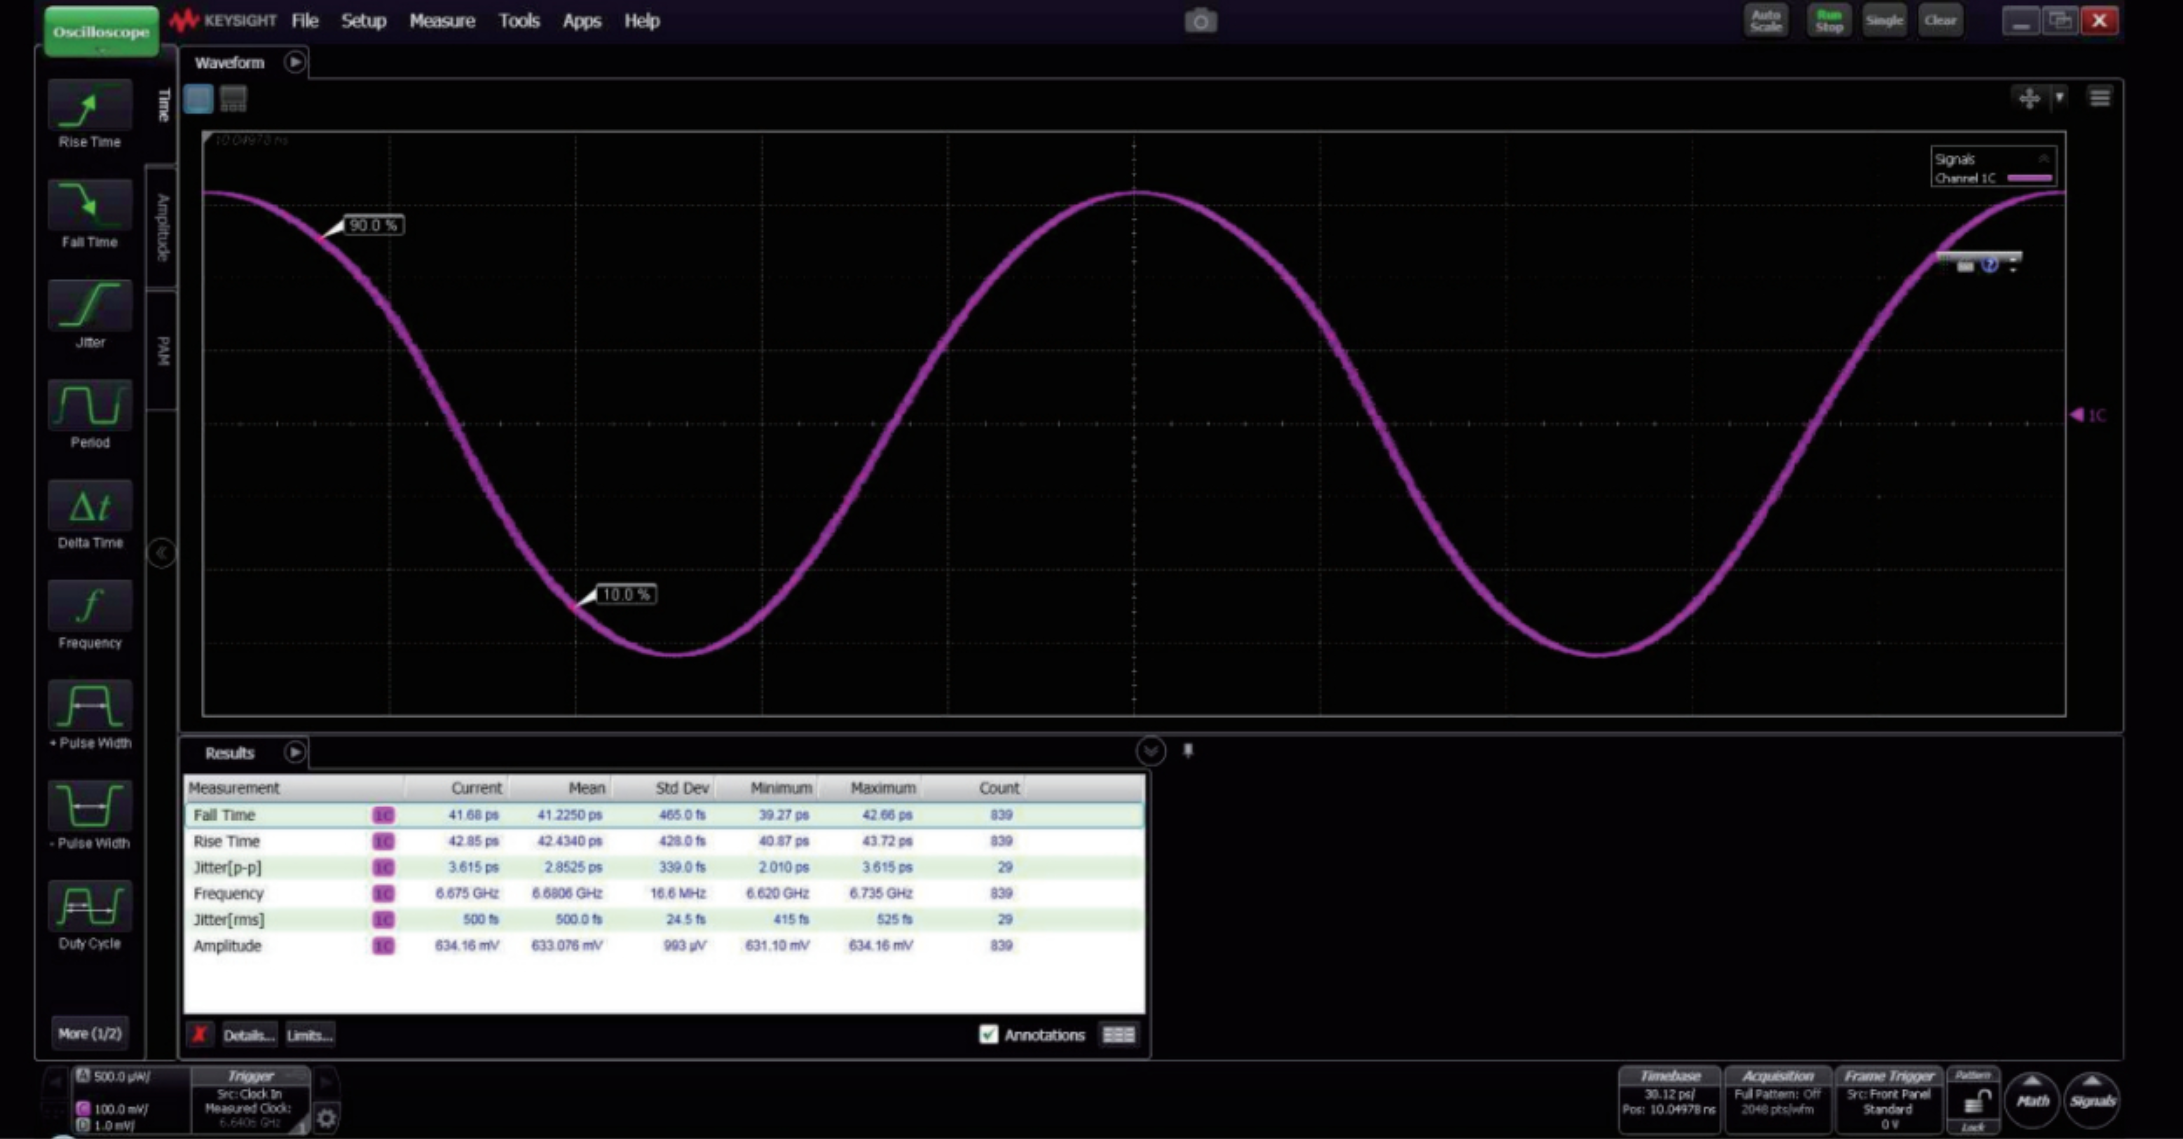
Task: Click the single waveform view icon
Action: click(x=199, y=99)
